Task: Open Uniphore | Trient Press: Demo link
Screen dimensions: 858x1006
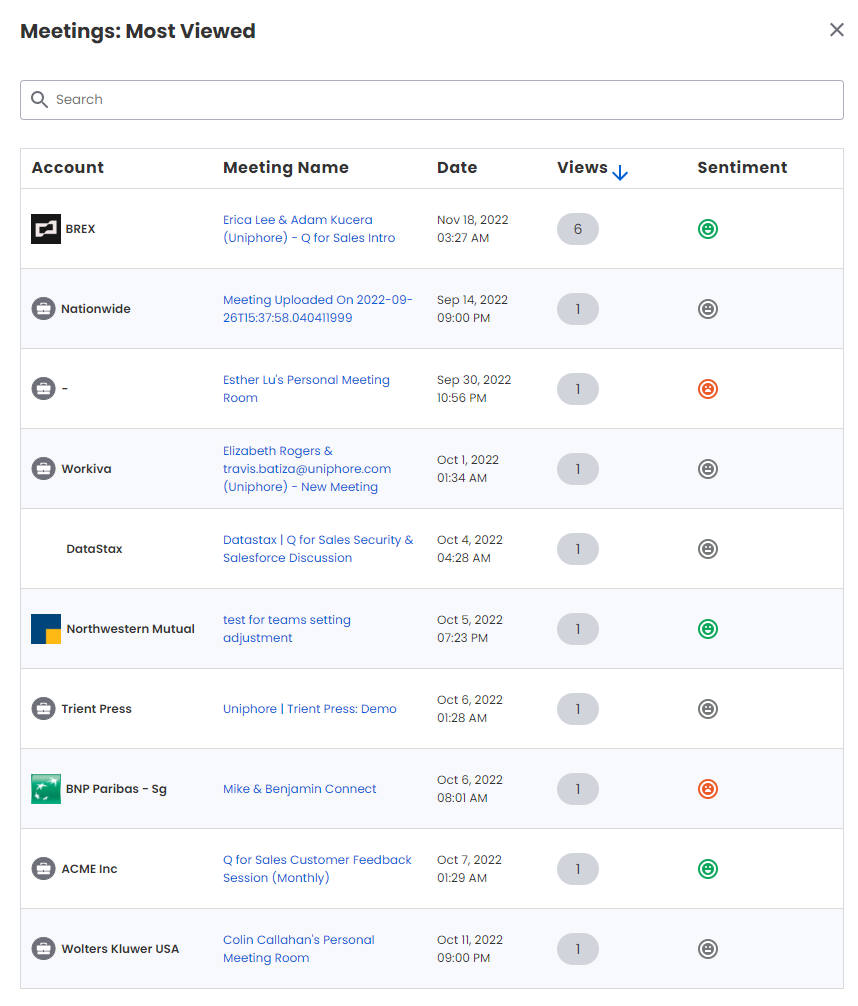Action: 309,709
